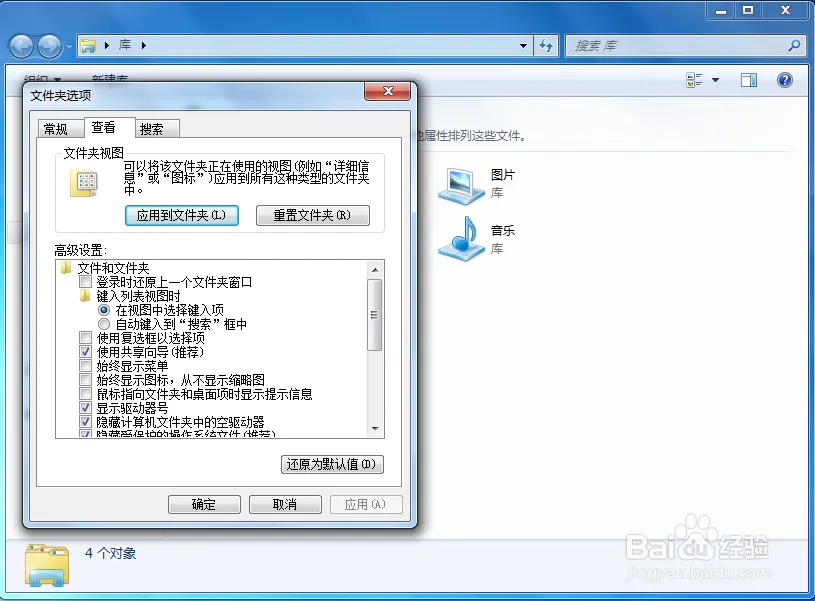Image resolution: width=815 pixels, height=601 pixels.
Task: Minimize the Explorer window
Action: coord(720,10)
